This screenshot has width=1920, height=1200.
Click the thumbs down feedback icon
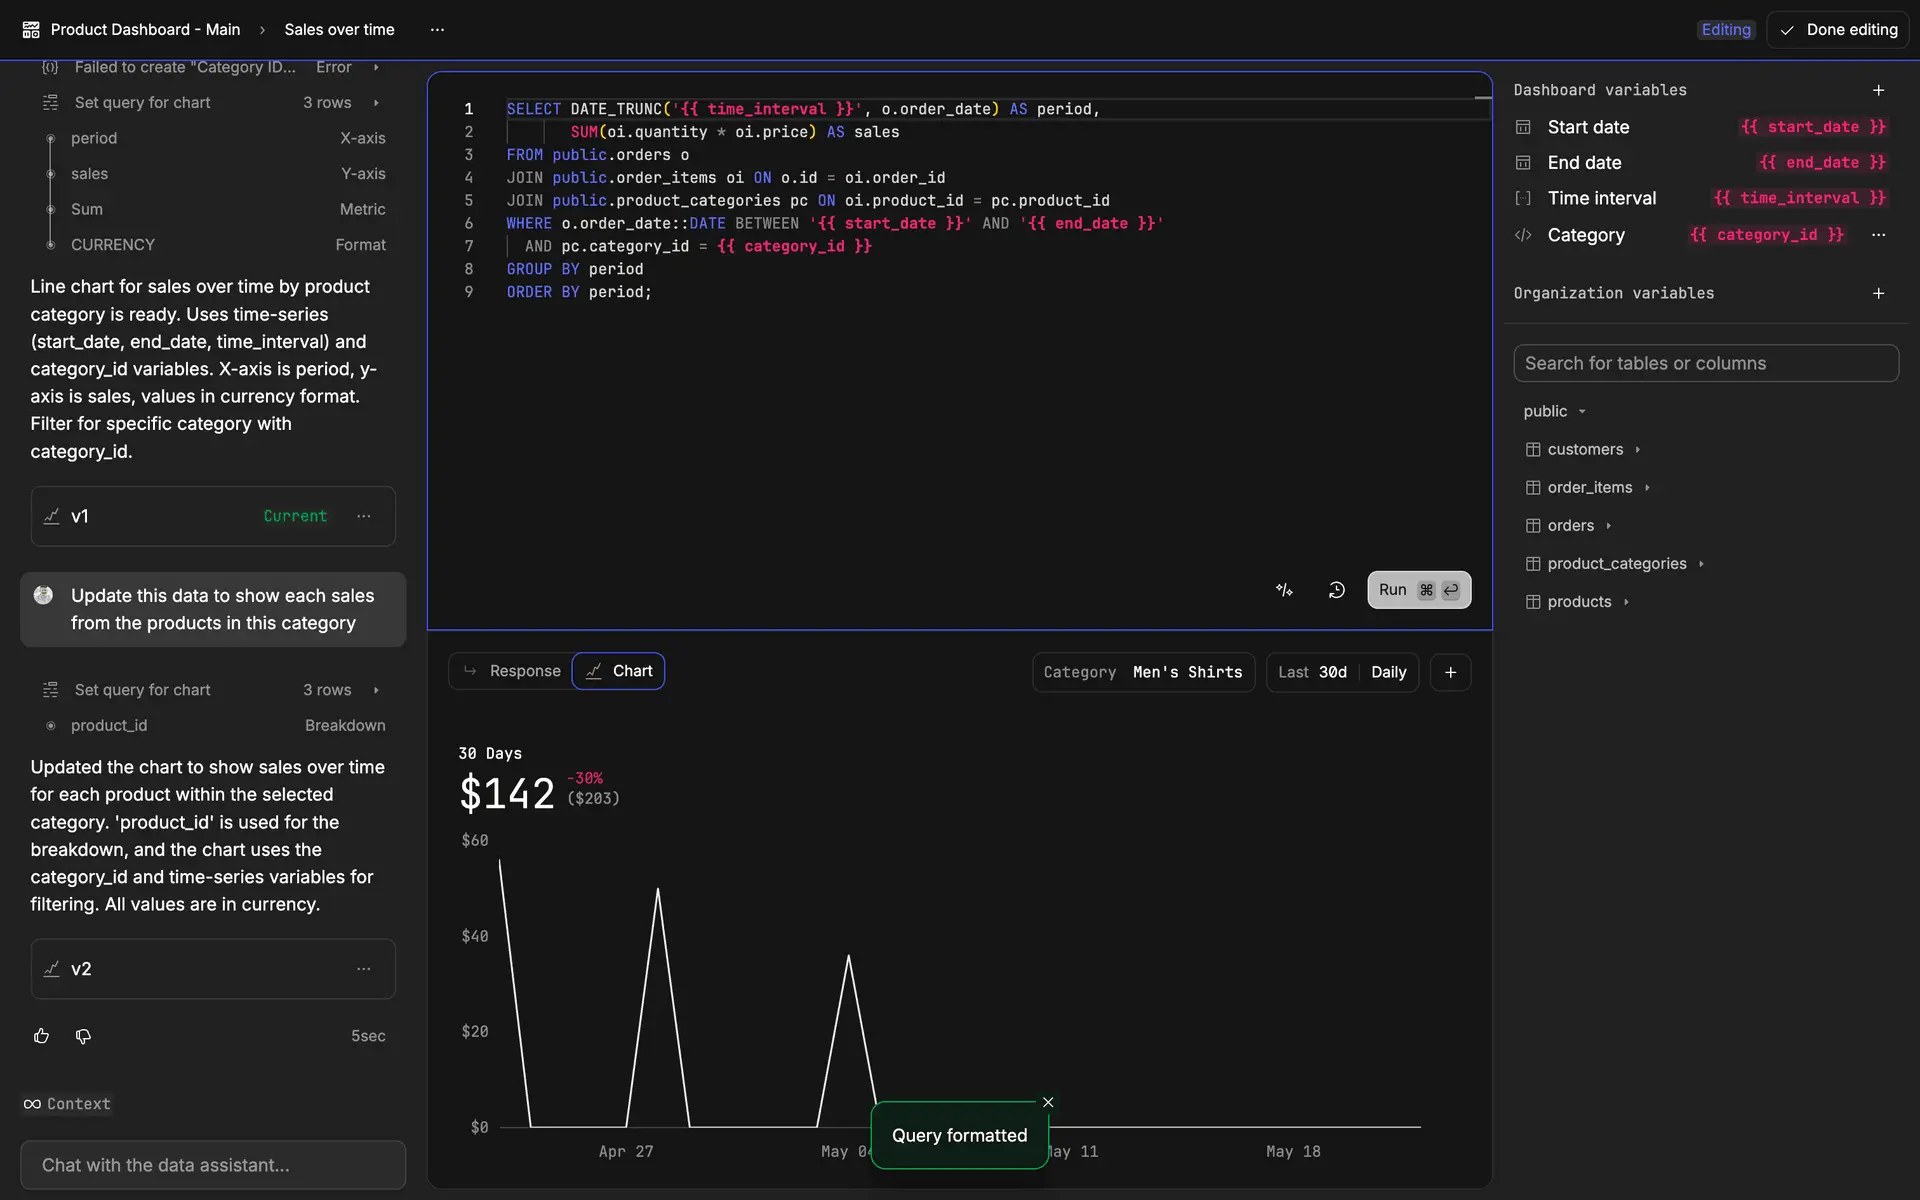tap(83, 1036)
